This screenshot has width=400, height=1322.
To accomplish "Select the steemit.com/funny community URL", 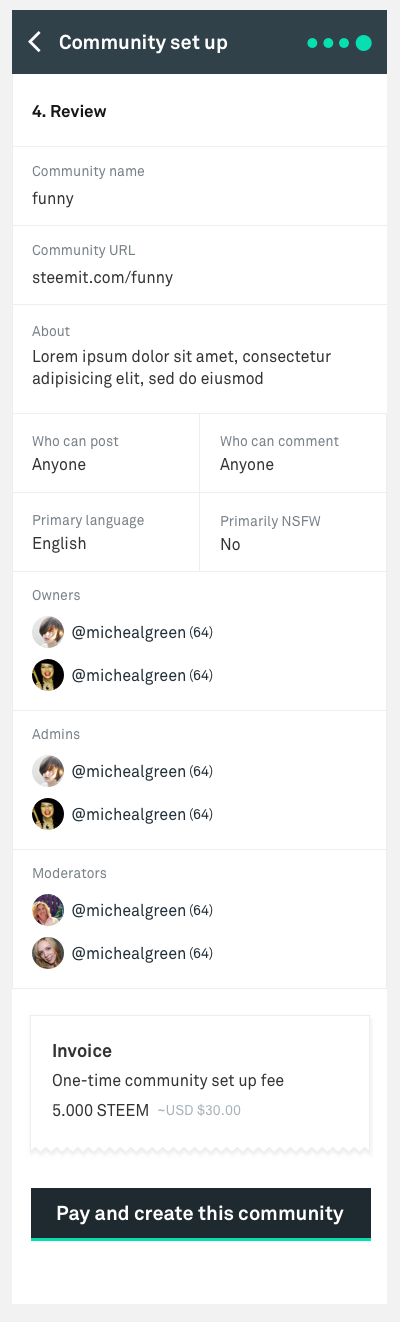I will click(x=102, y=278).
